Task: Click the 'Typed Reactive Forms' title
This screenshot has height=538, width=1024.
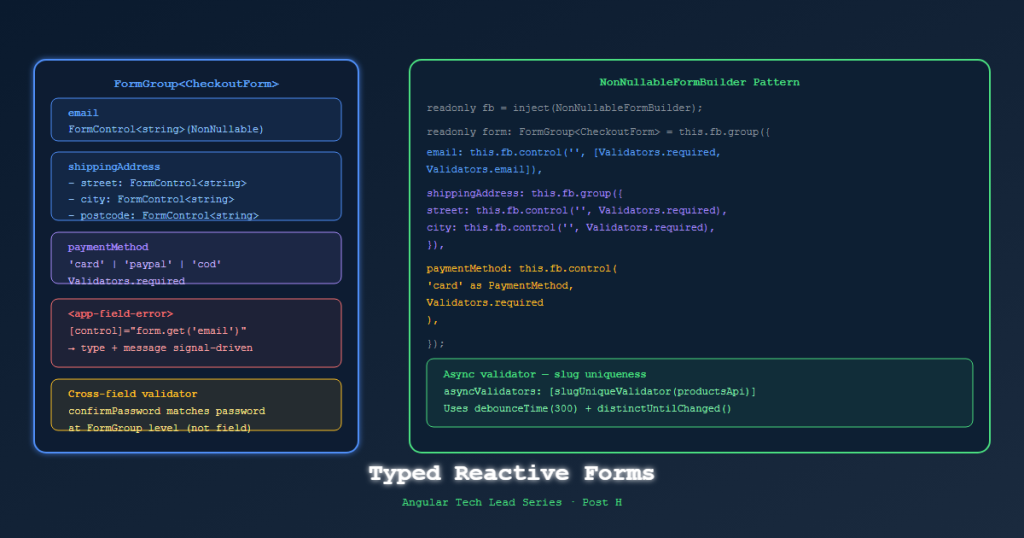Action: (511, 473)
